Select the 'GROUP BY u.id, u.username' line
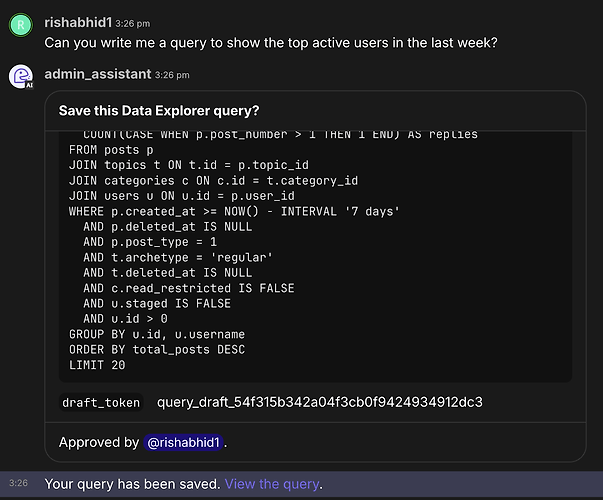The width and height of the screenshot is (603, 500). pyautogui.click(x=157, y=335)
